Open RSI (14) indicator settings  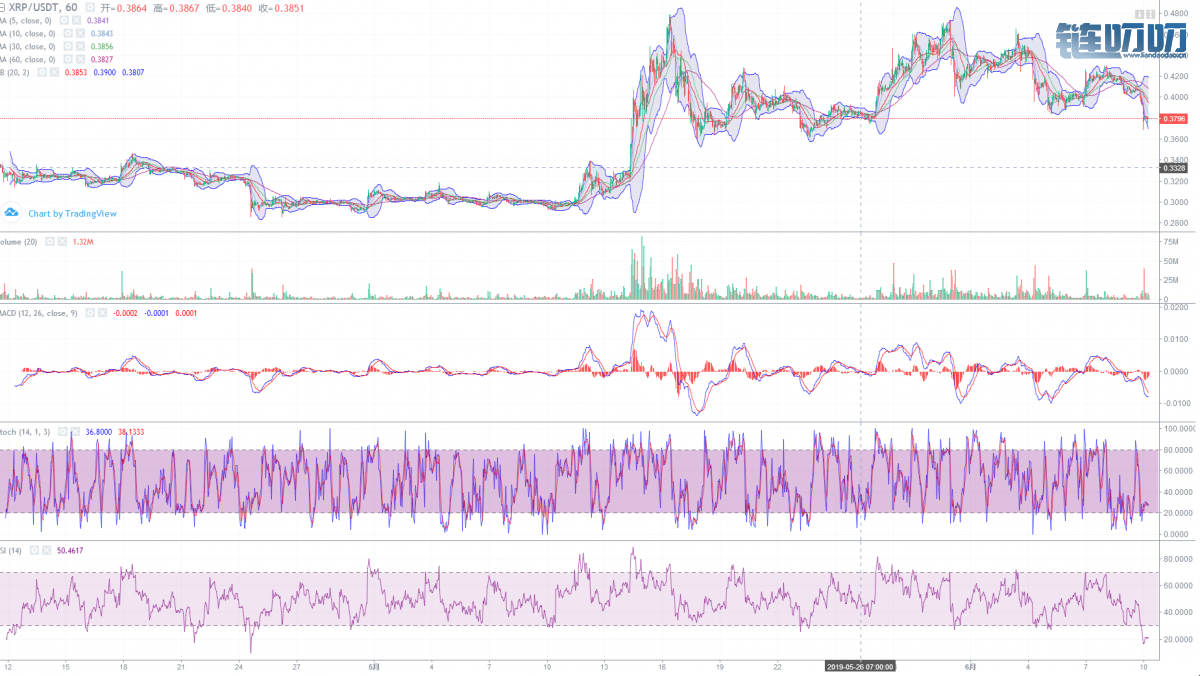(x=35, y=551)
